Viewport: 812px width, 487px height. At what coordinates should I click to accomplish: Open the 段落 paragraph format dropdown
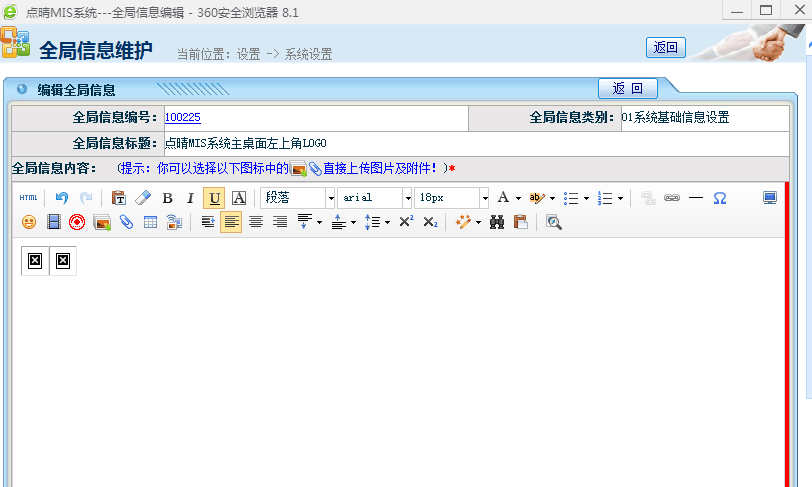(x=297, y=198)
